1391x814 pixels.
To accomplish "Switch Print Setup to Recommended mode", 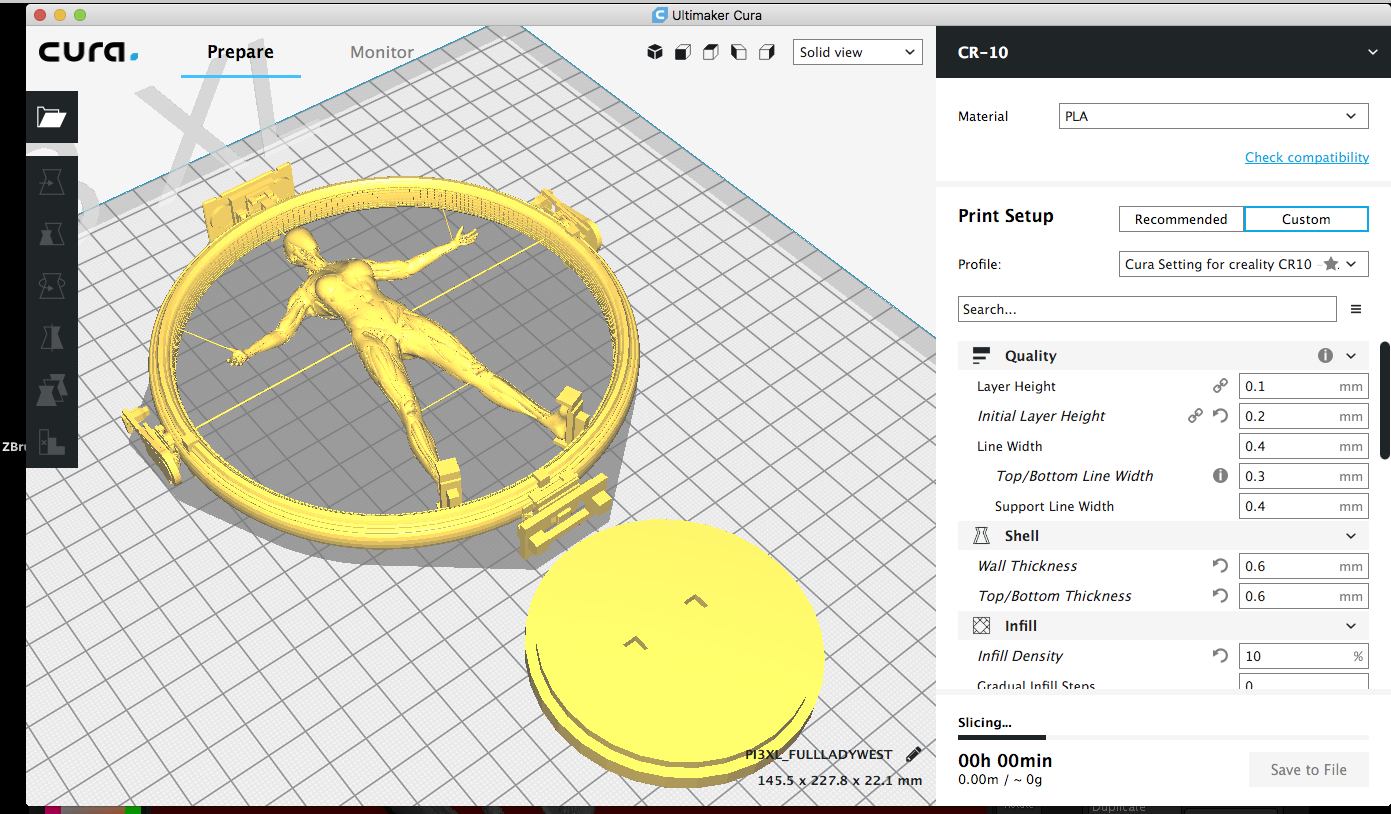I will tap(1181, 219).
